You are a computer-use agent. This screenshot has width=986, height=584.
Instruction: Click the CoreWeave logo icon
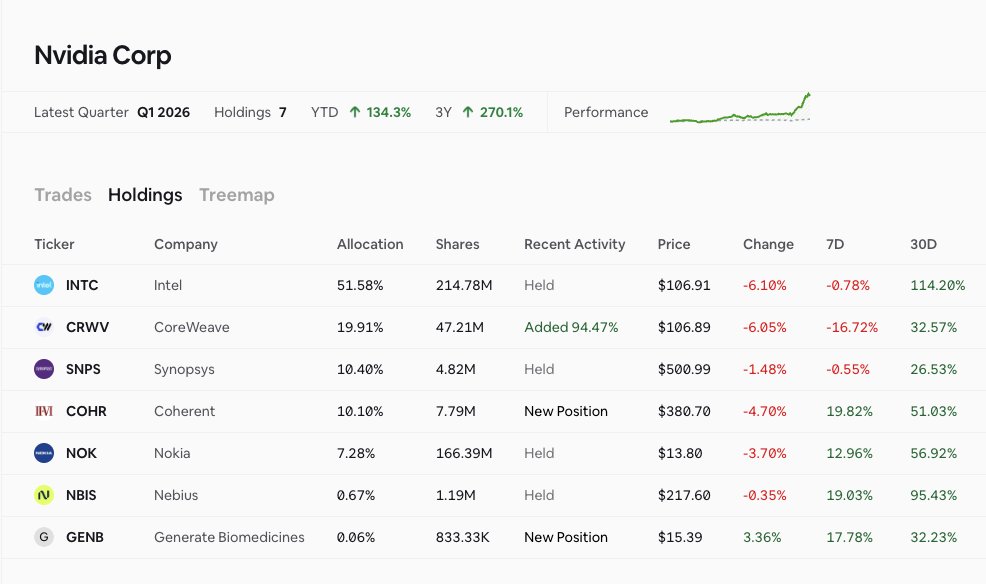[x=44, y=328]
